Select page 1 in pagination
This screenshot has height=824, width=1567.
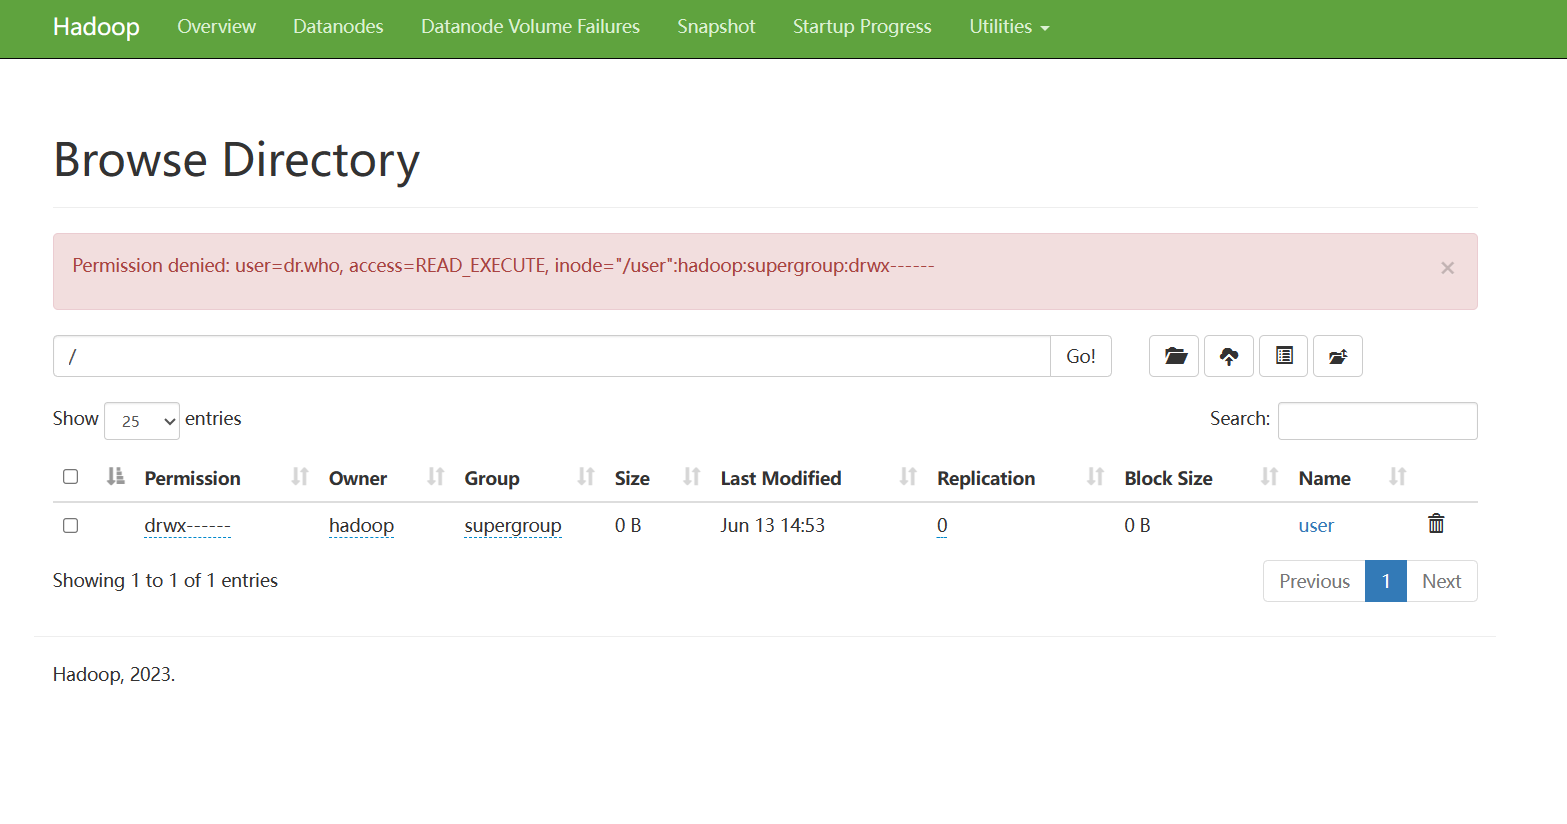click(1386, 581)
